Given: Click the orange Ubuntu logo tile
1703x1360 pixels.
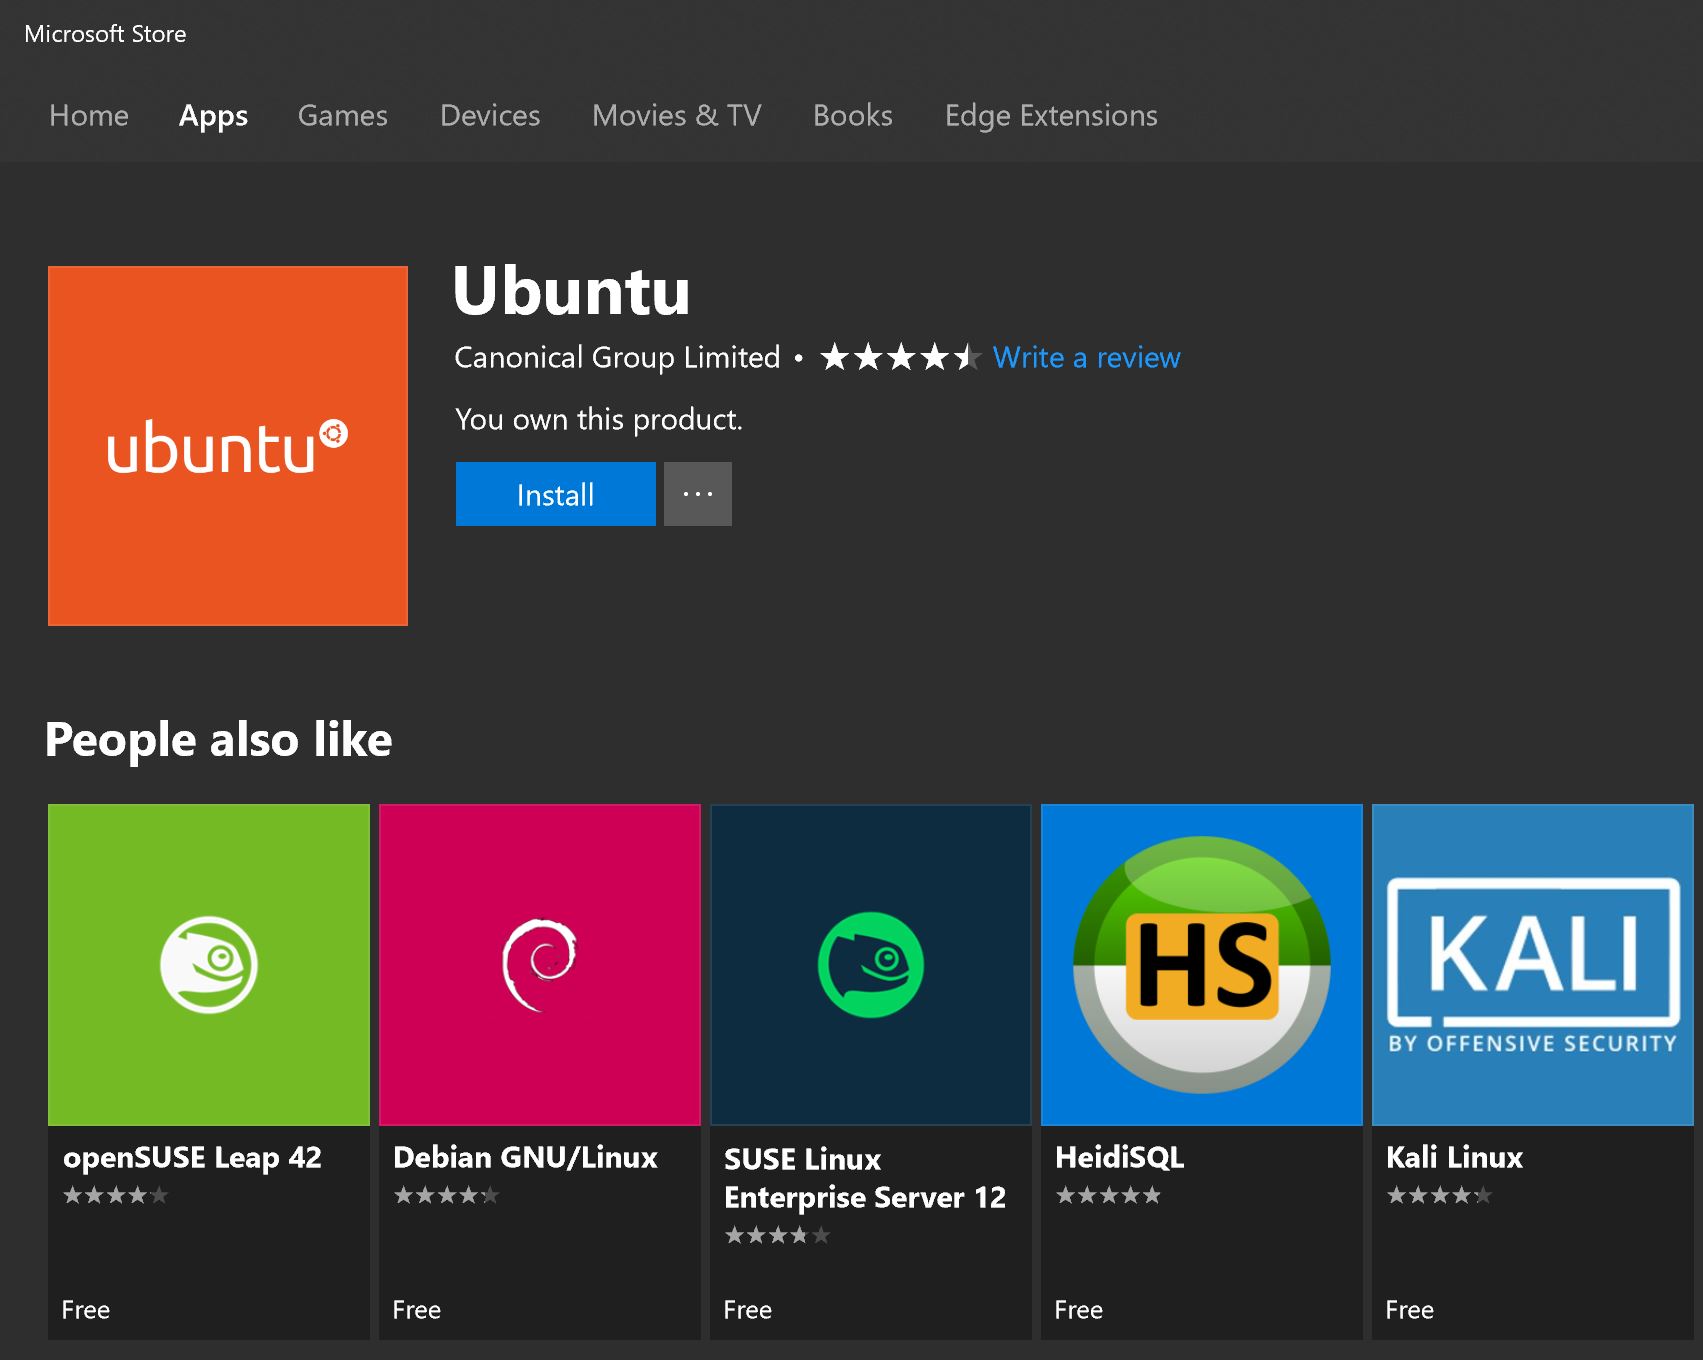Looking at the screenshot, I should pos(227,445).
